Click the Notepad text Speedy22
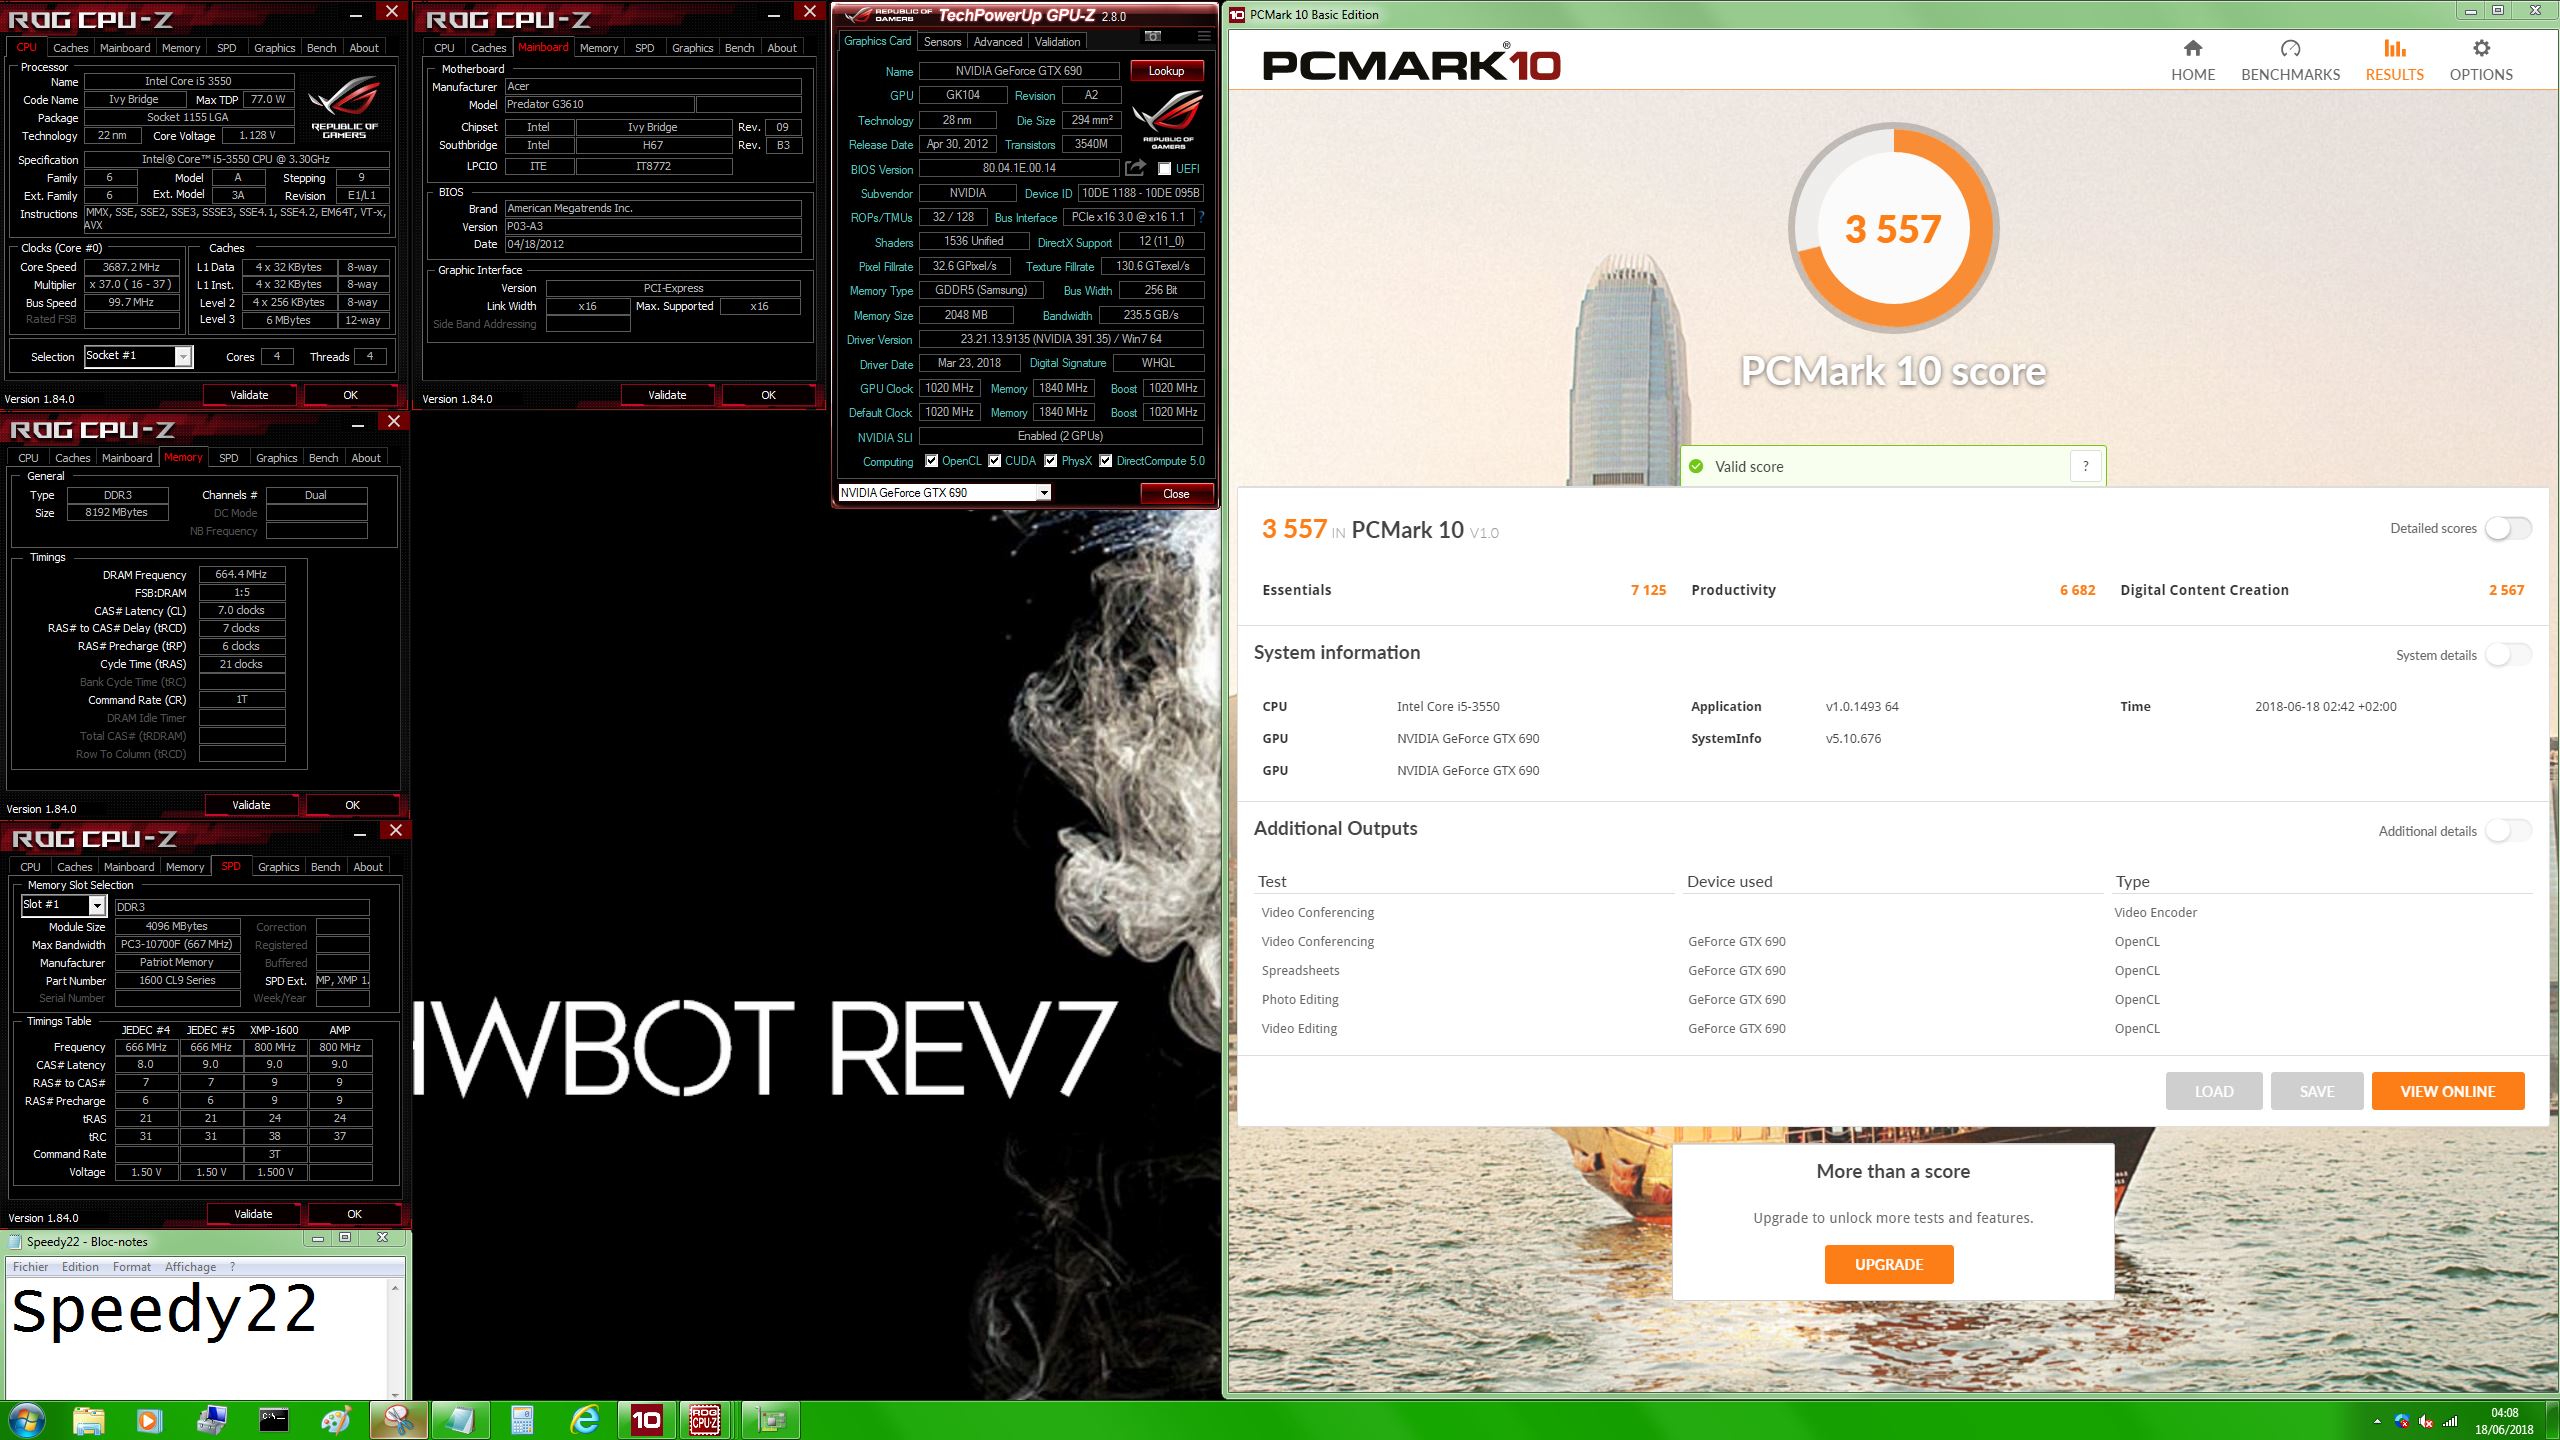Viewport: 2560px width, 1440px height. click(165, 1312)
